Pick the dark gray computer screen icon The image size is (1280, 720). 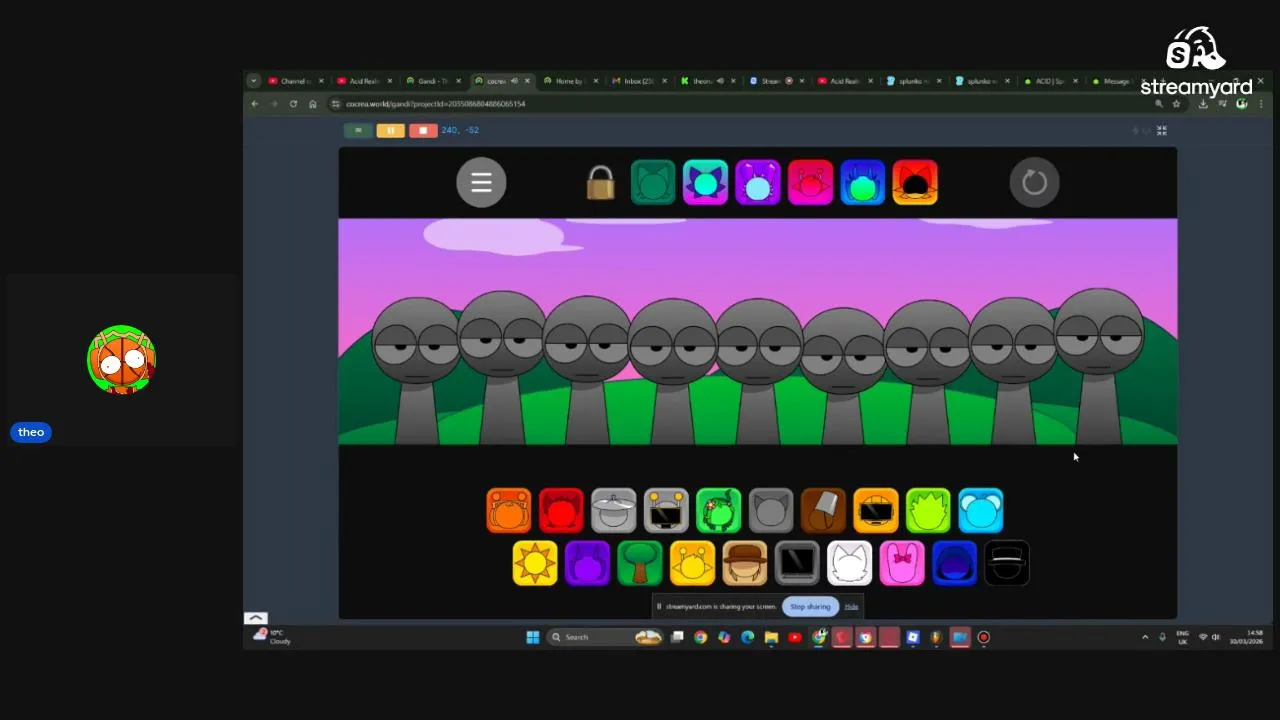click(797, 563)
